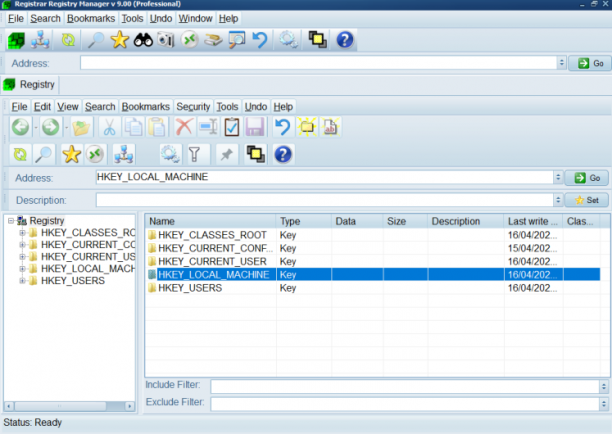
Task: Click tree scrollbar left arrow
Action: pos(9,406)
